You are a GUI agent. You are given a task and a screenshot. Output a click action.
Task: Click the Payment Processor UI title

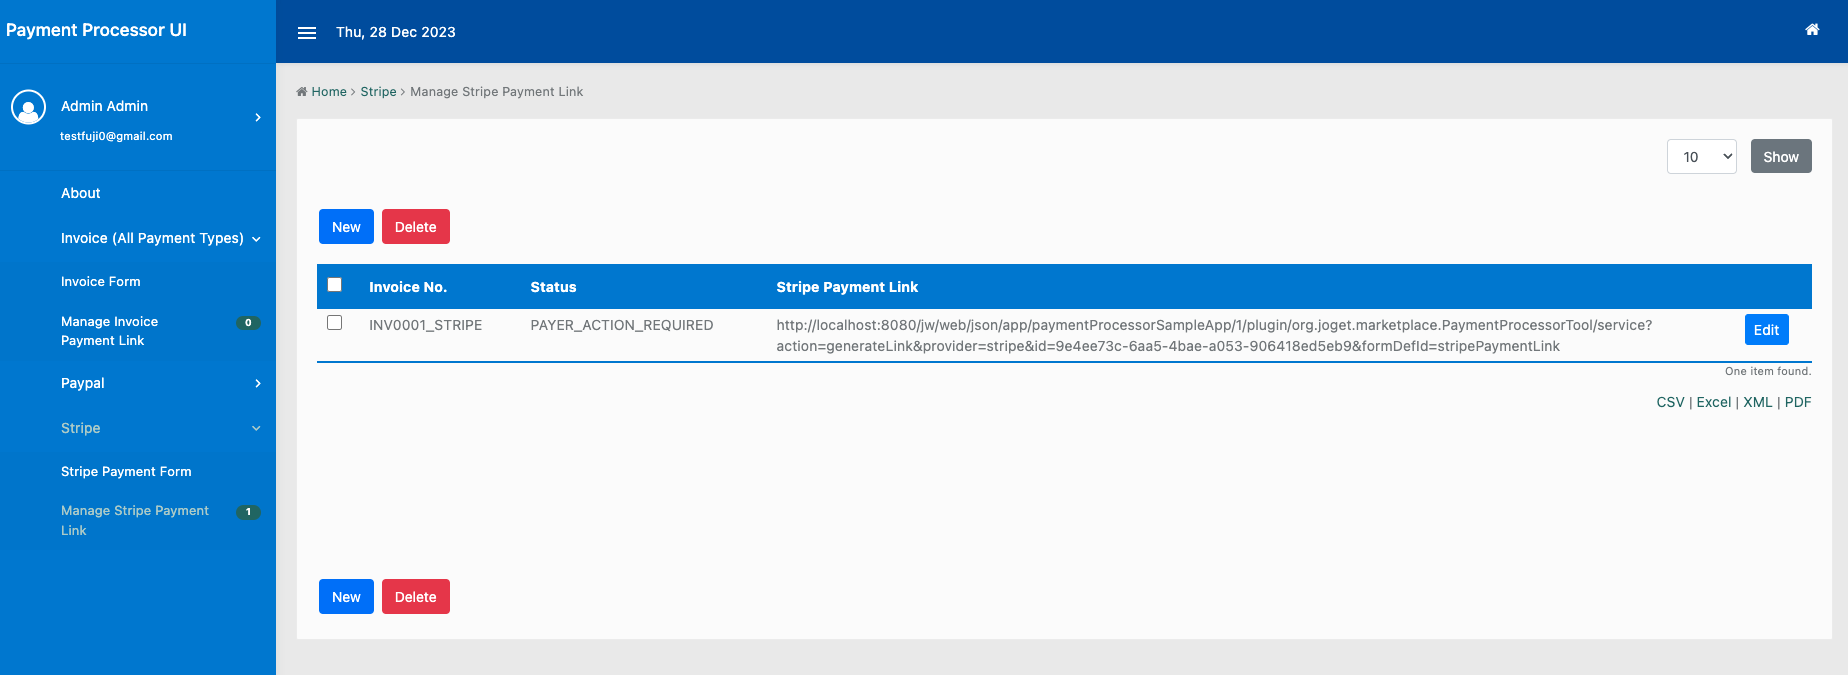point(96,31)
